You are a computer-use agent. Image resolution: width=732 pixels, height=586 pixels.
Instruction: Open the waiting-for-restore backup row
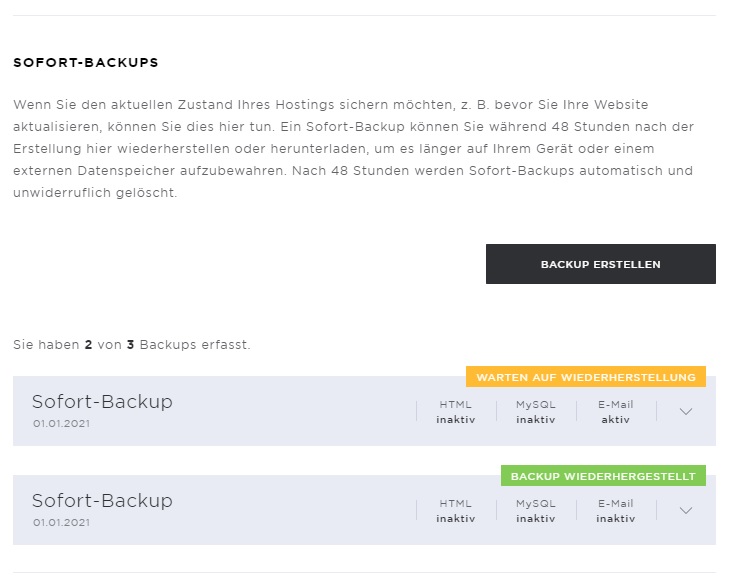pyautogui.click(x=364, y=411)
